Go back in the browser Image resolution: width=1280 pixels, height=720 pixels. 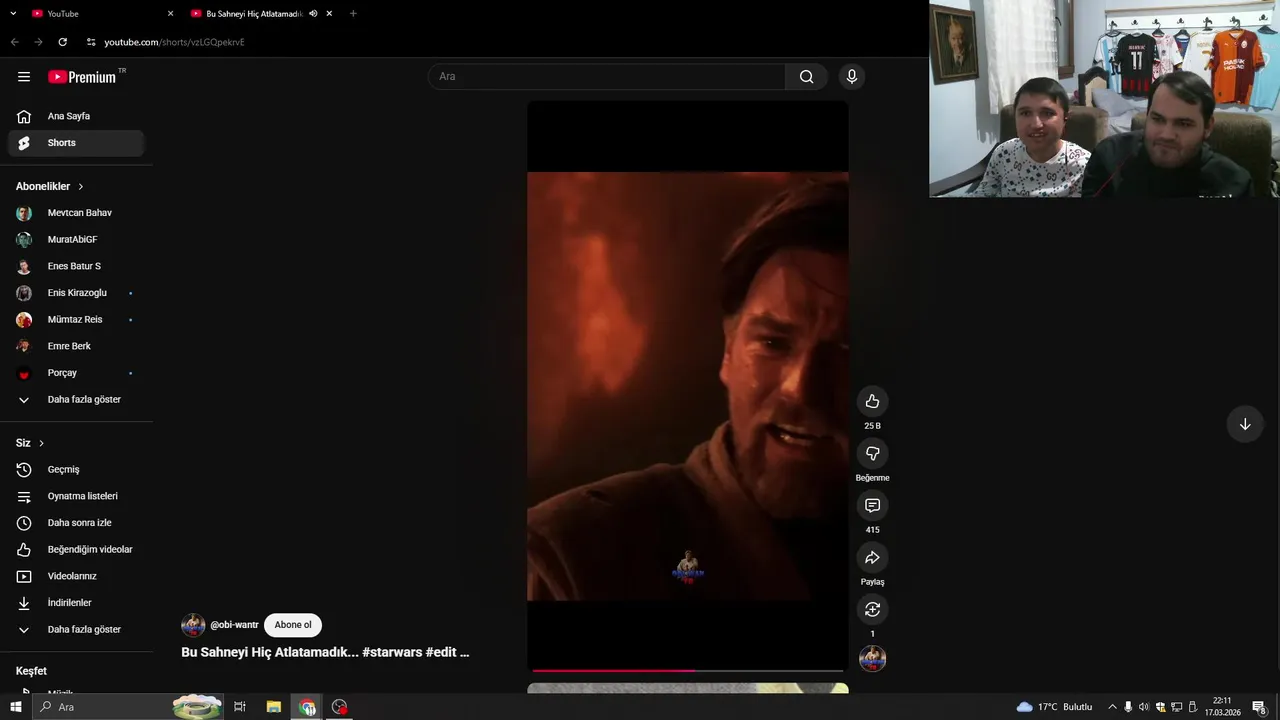(14, 42)
